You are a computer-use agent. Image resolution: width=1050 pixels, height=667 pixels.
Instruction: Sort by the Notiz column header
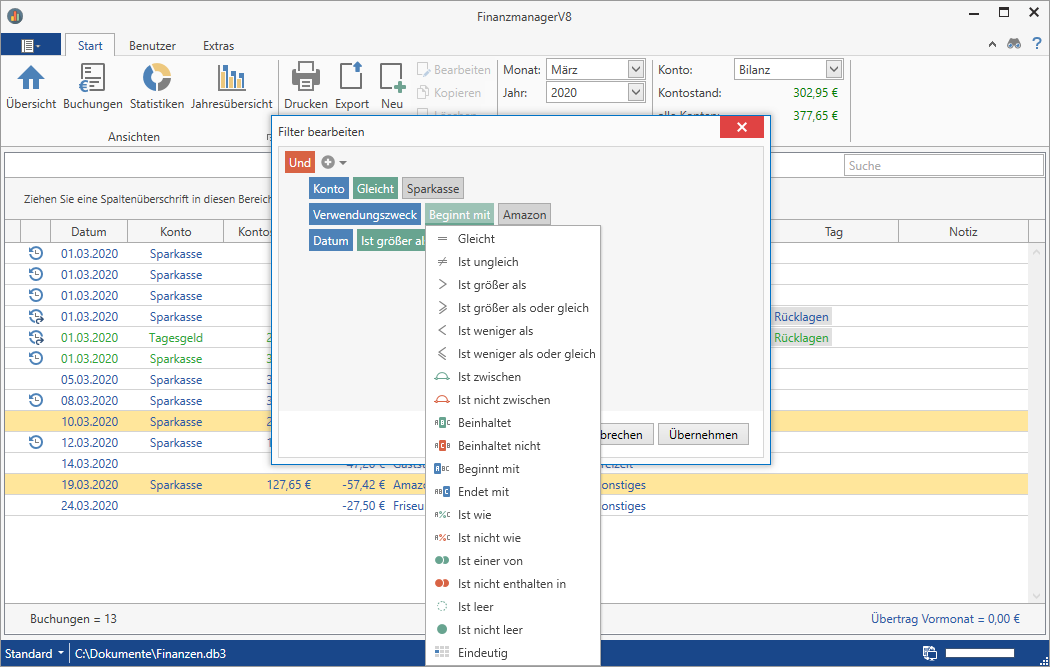[x=963, y=232]
